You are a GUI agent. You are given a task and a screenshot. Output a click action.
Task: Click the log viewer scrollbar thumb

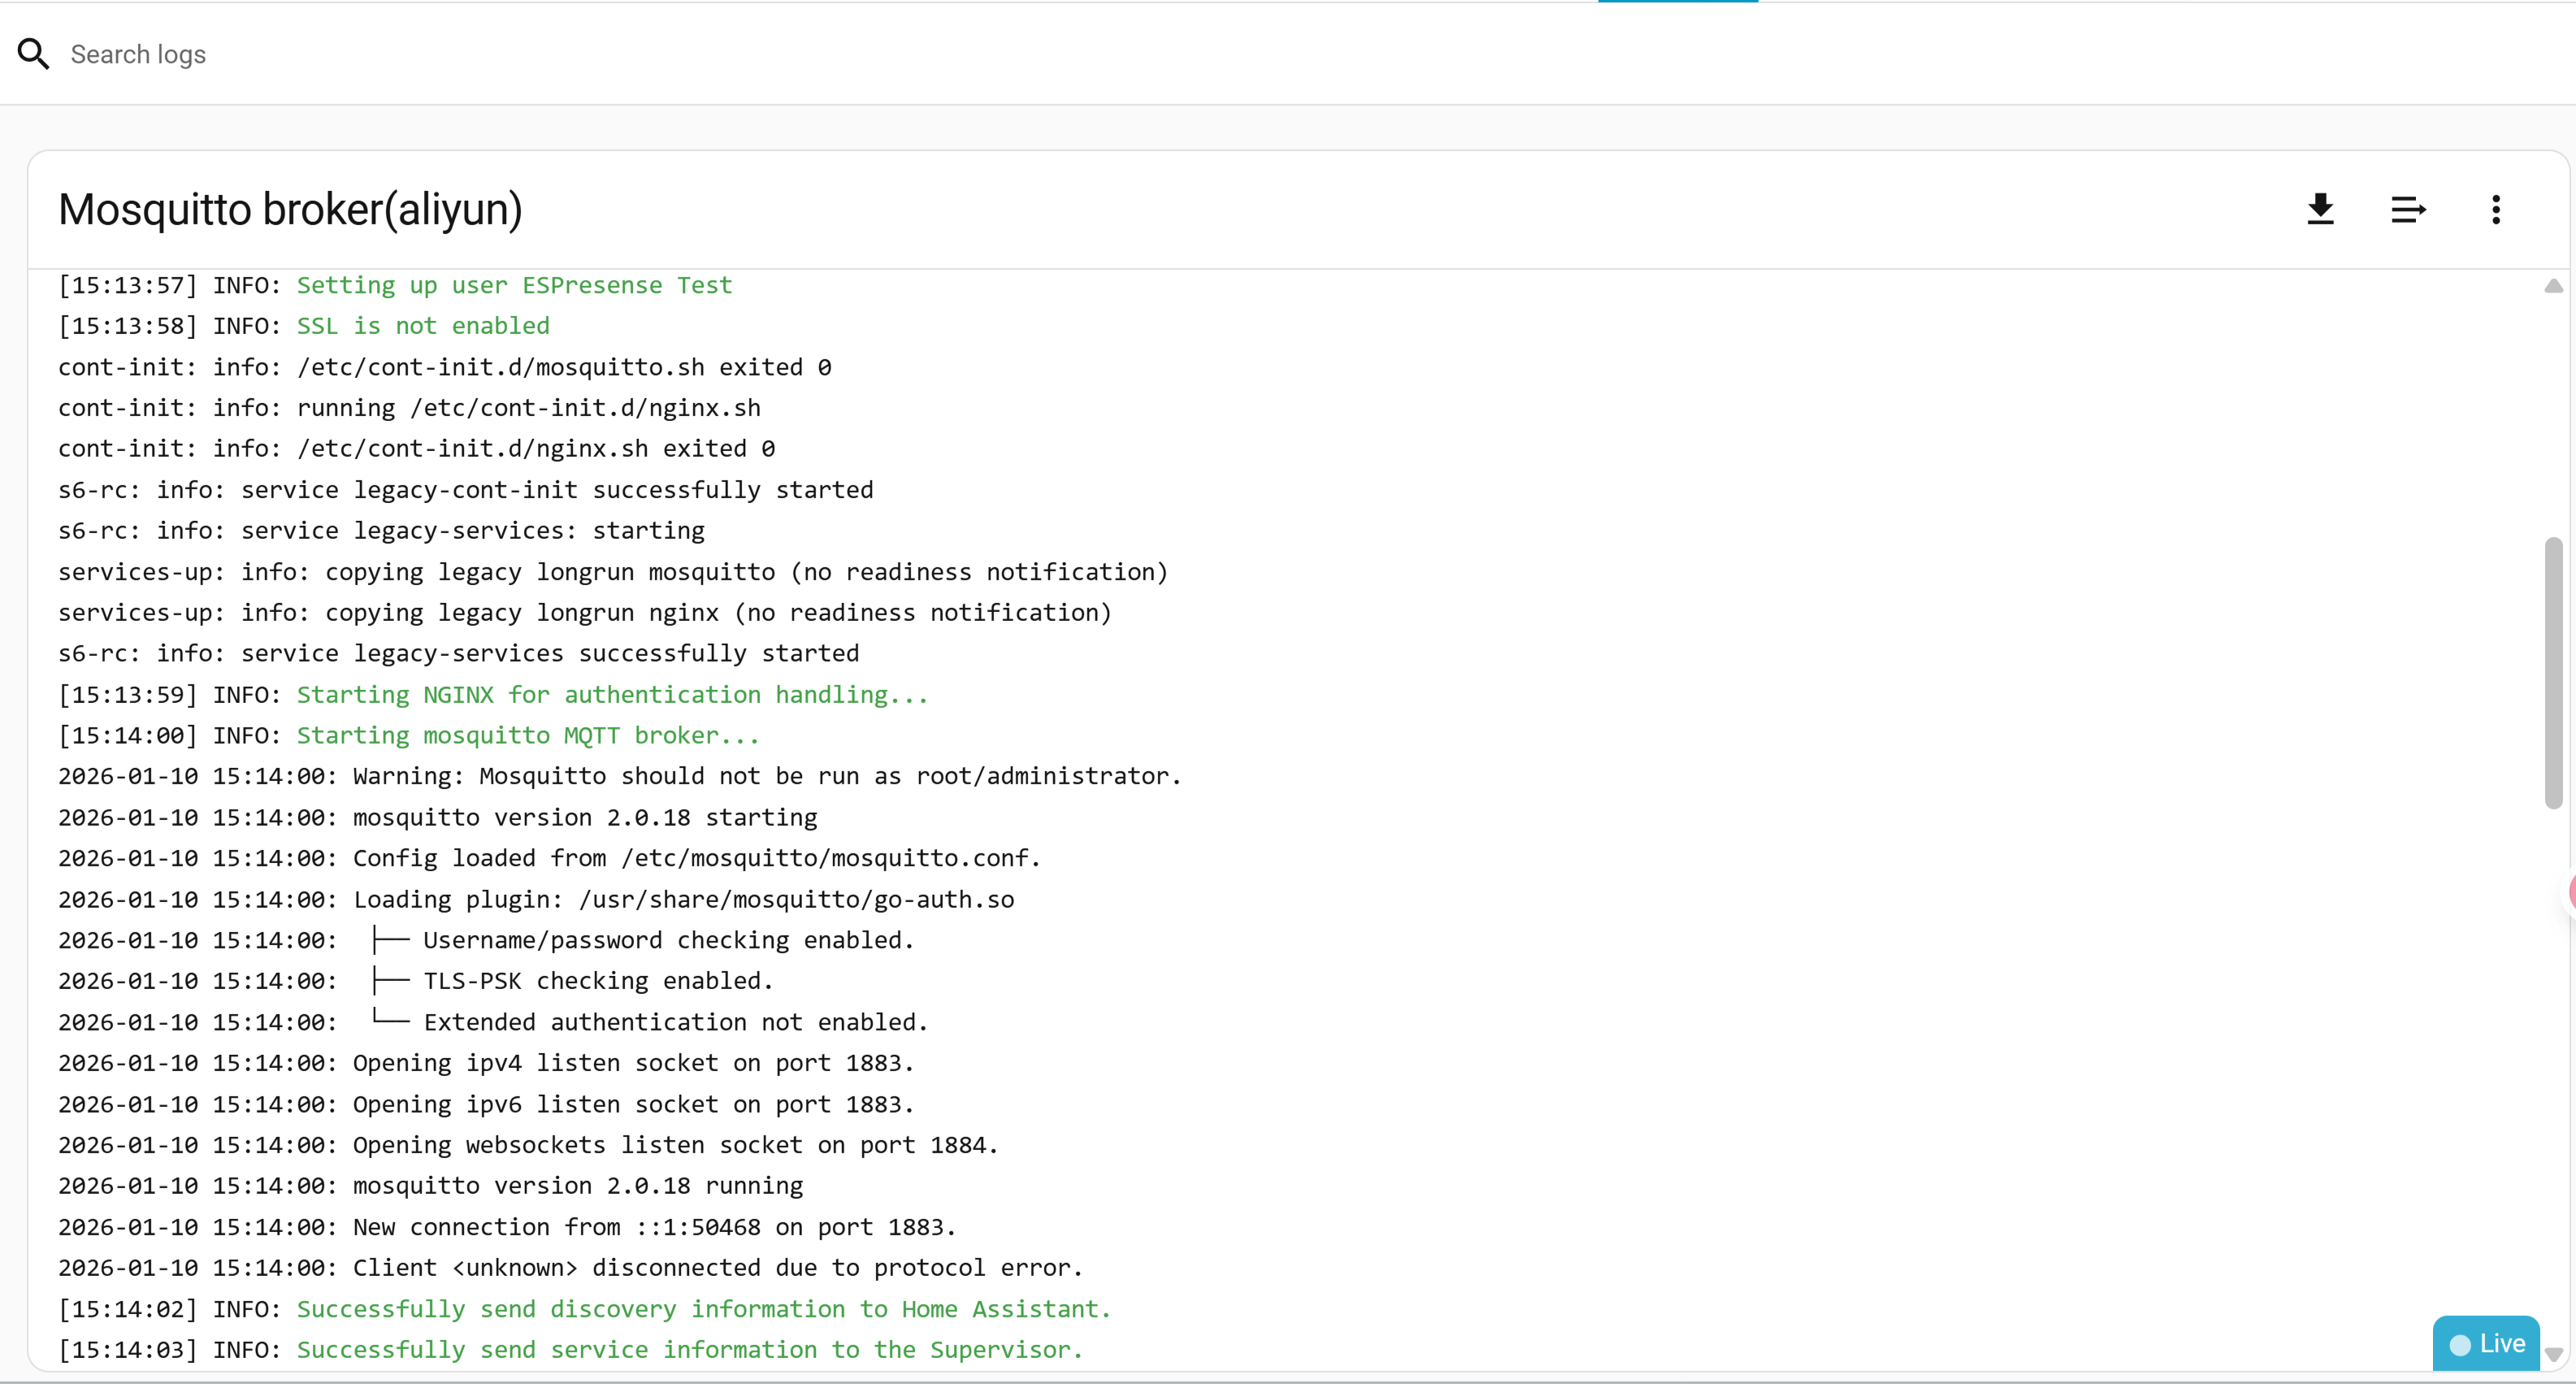click(x=2553, y=672)
